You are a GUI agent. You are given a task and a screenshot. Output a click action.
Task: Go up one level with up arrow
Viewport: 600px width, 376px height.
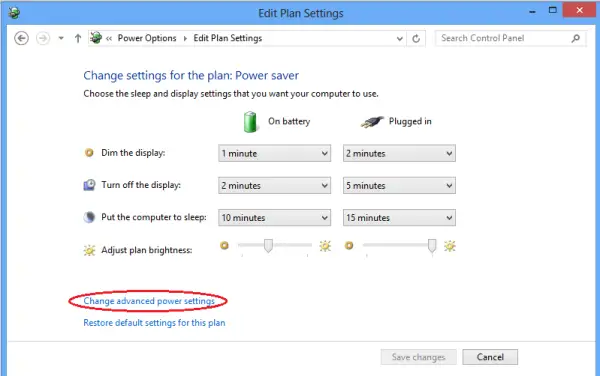pyautogui.click(x=78, y=38)
